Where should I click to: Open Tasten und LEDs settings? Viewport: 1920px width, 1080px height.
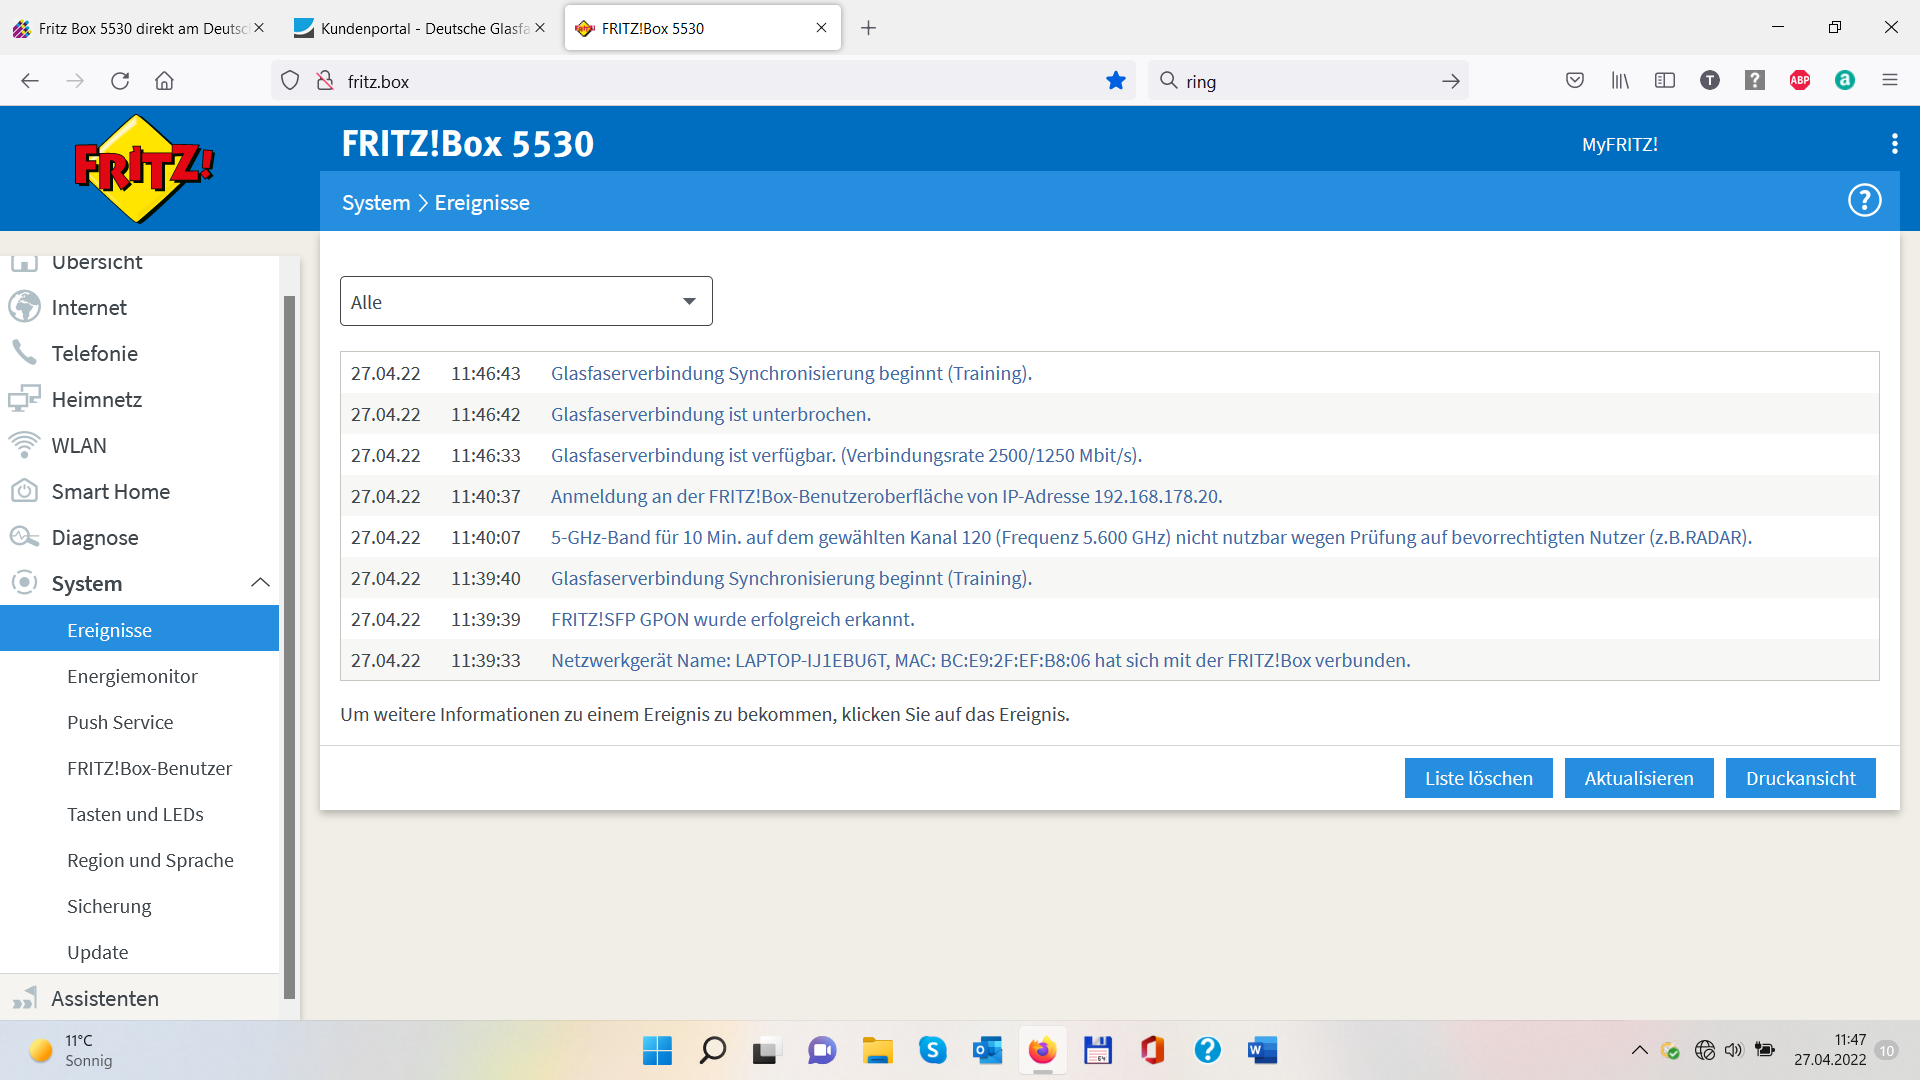[135, 814]
